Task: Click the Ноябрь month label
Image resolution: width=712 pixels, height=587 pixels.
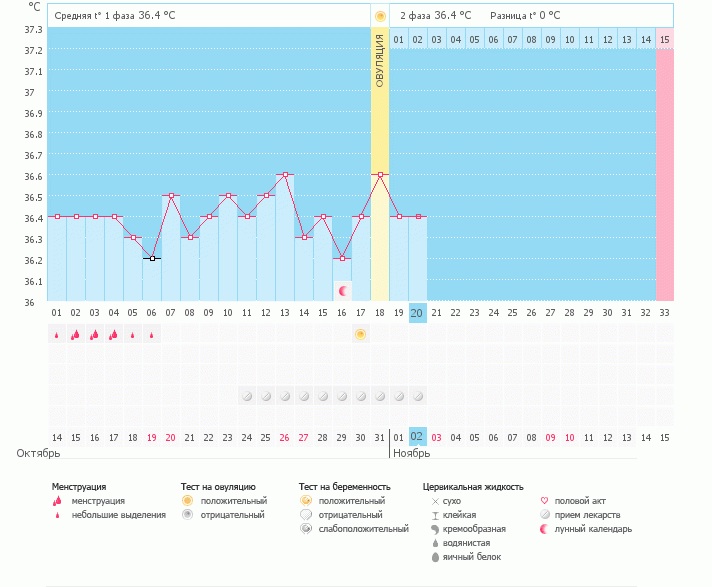Action: pyautogui.click(x=410, y=454)
